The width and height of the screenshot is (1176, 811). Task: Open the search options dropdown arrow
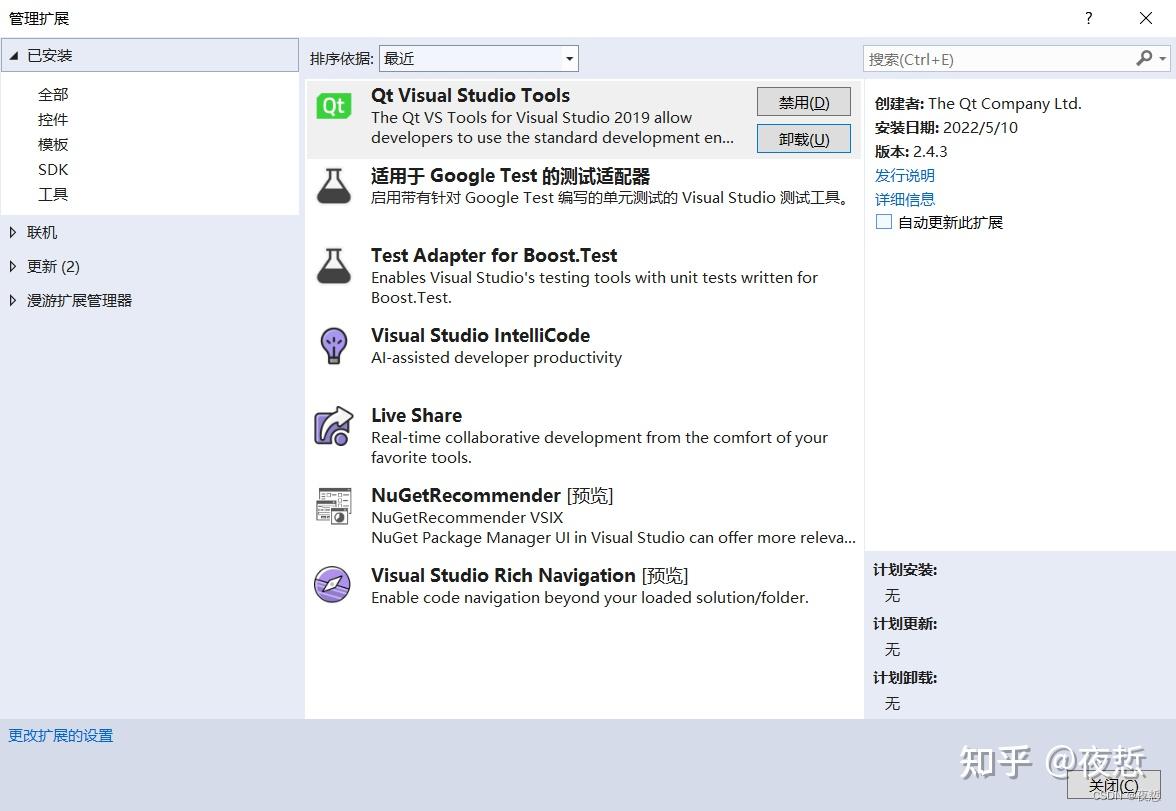(x=1164, y=59)
